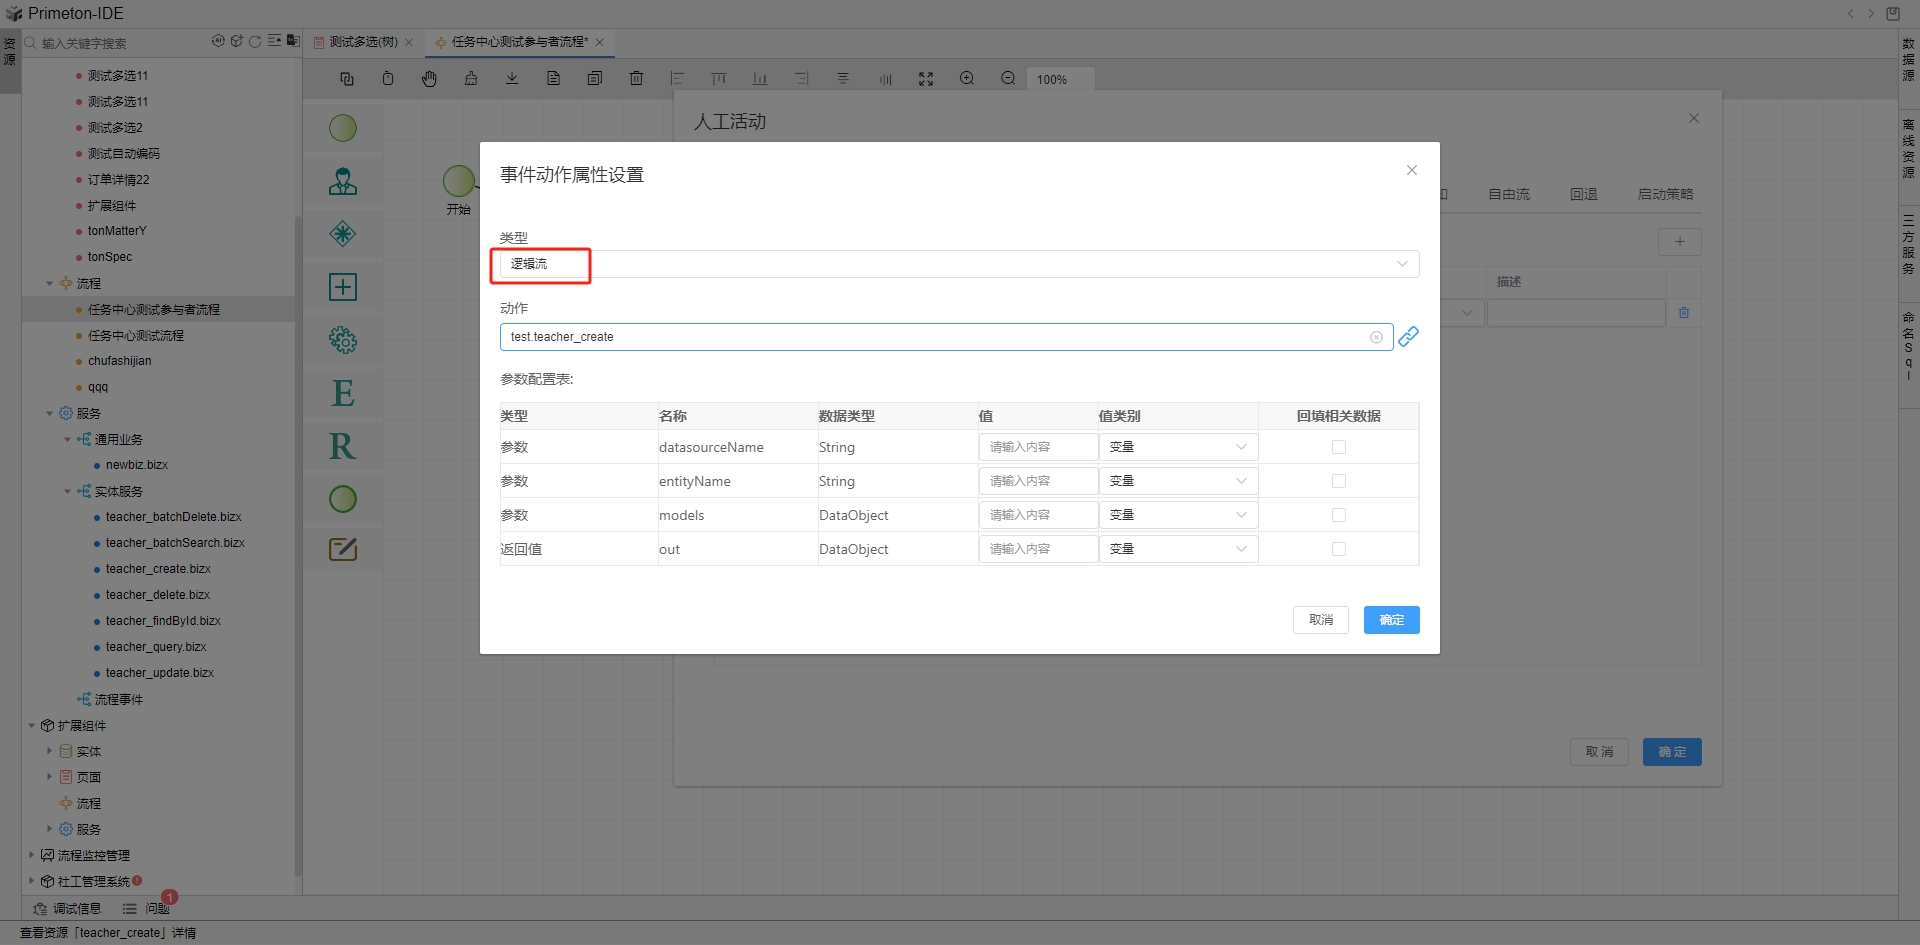Switch to the 测试多选(构) tab
The image size is (1920, 945).
tap(363, 42)
